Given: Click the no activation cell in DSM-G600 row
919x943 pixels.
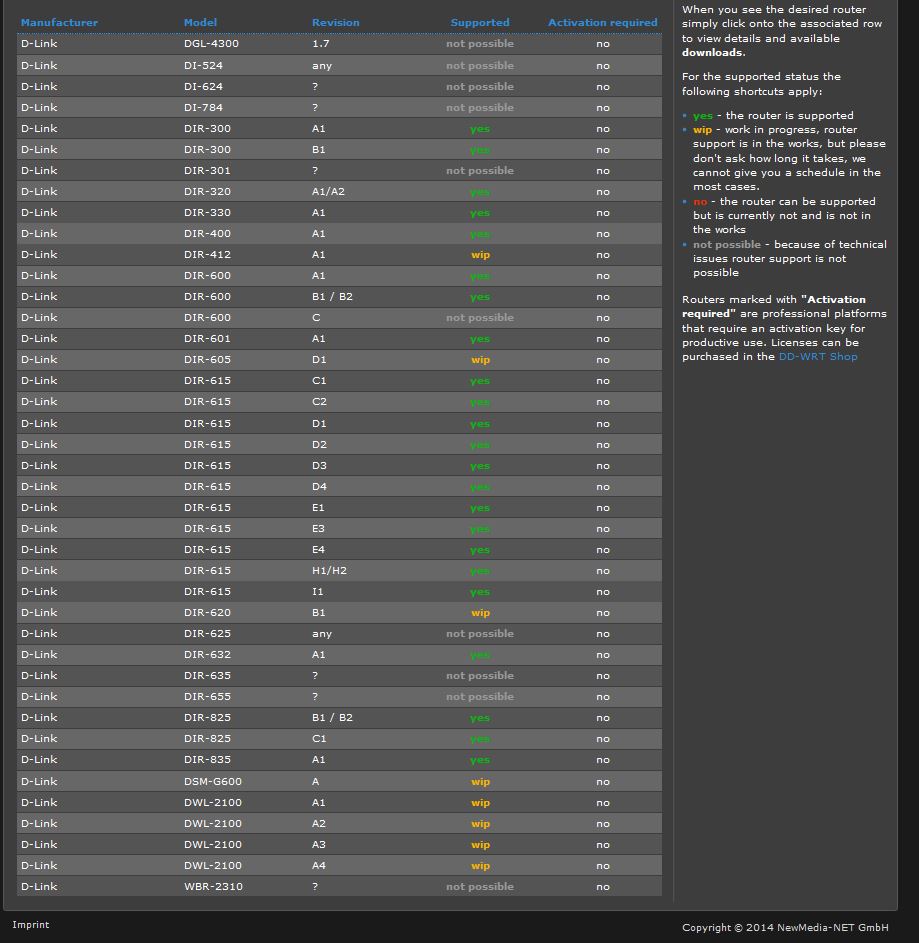Looking at the screenshot, I should (603, 782).
